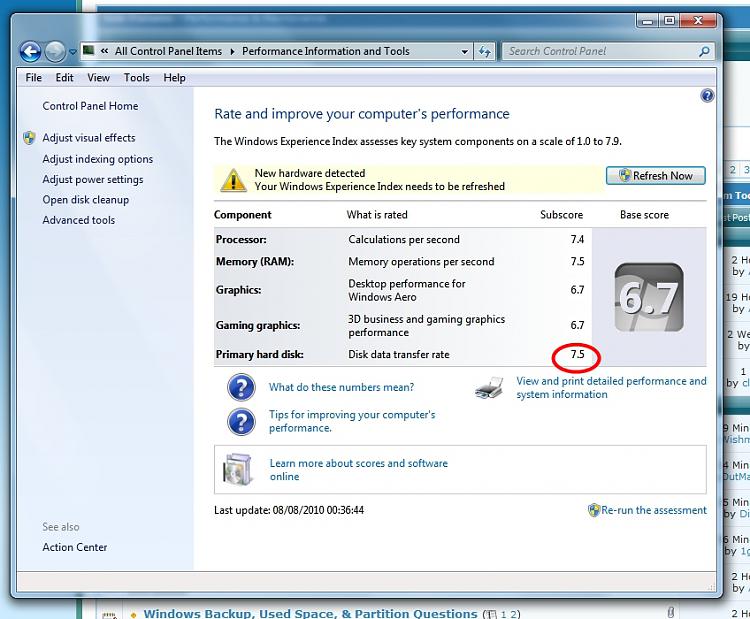Click the Primary hard disk label

coord(260,354)
